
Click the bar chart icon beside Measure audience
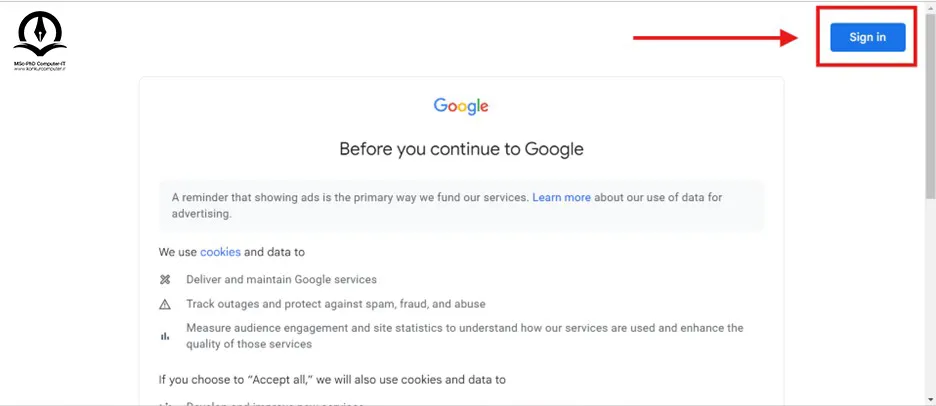165,336
